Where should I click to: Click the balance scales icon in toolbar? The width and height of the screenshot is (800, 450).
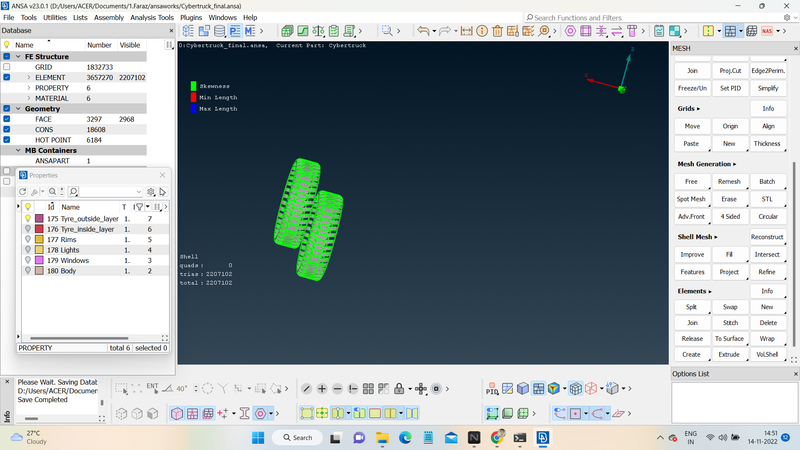[x=318, y=31]
